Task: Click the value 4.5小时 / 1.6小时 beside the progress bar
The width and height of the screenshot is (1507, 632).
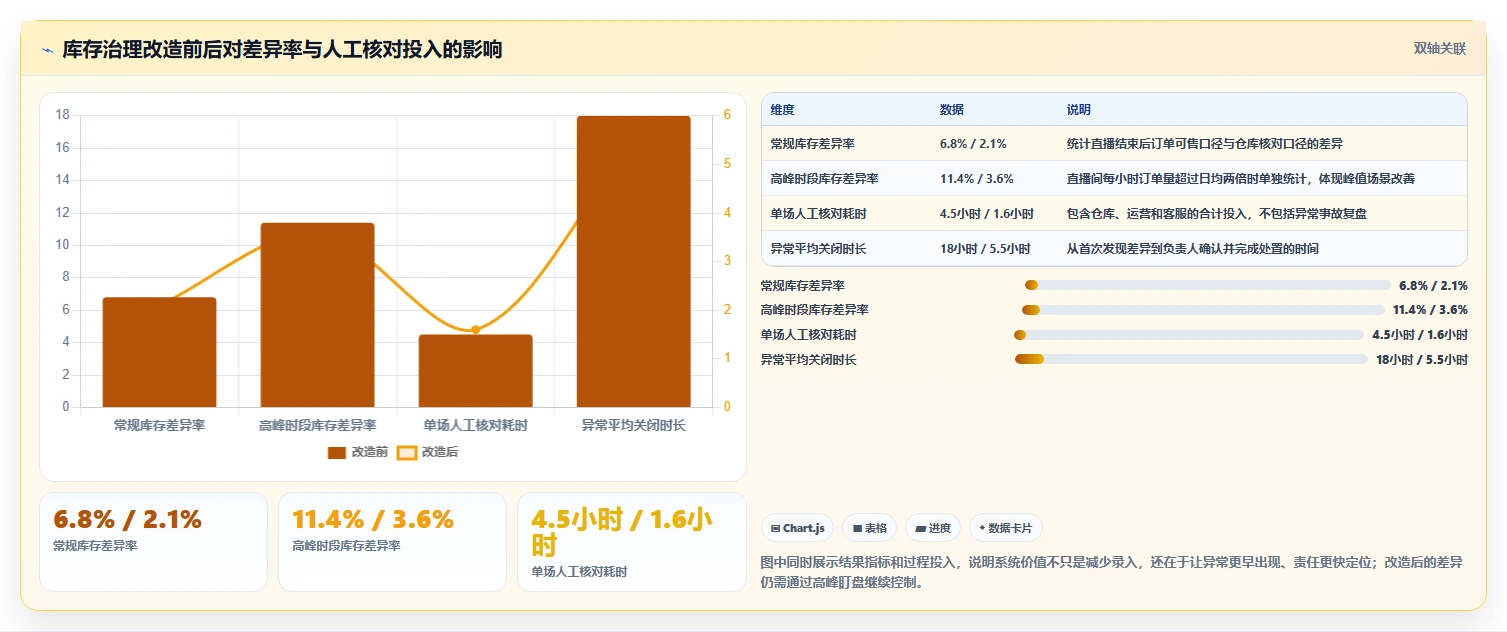Action: 1420,335
